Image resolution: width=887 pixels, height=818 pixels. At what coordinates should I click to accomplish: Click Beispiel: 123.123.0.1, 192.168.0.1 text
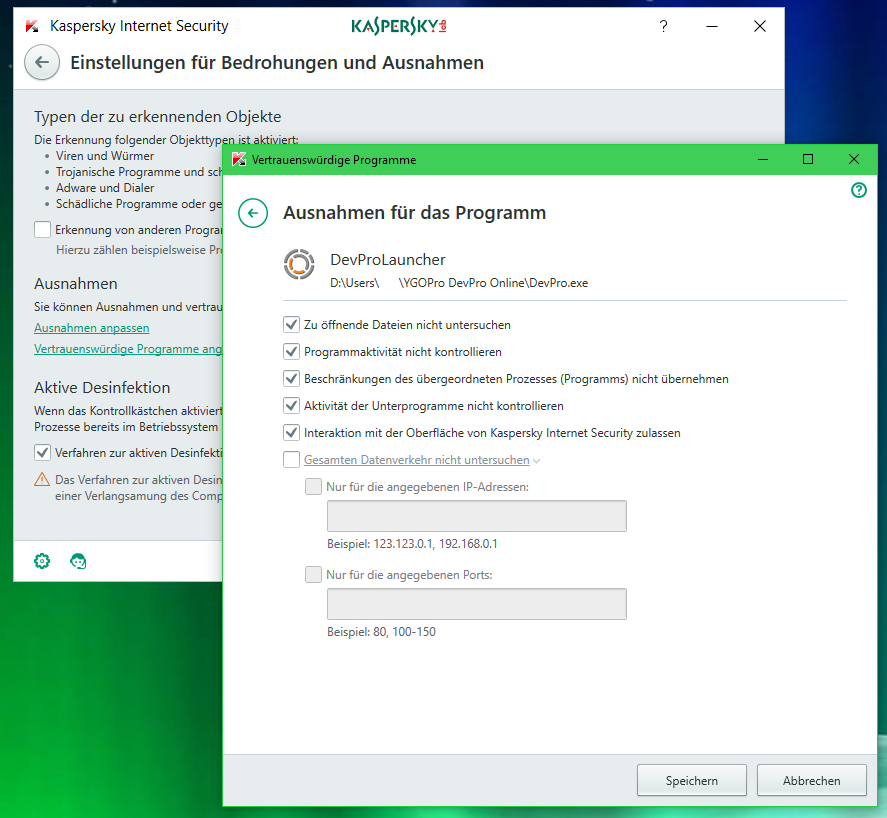(x=412, y=544)
